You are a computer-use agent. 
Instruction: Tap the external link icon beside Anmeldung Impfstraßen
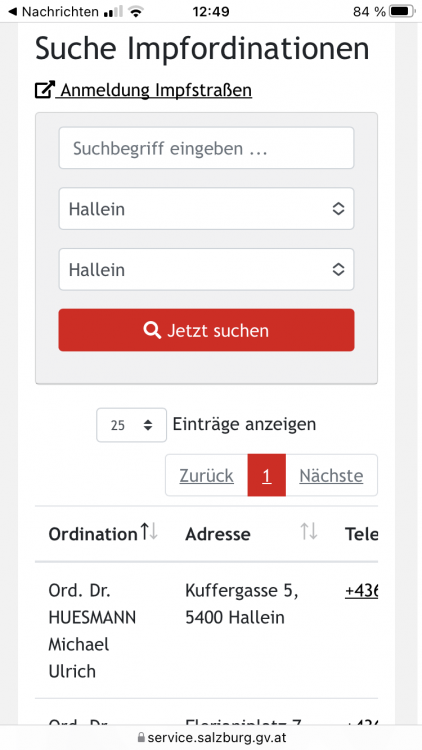(45, 90)
